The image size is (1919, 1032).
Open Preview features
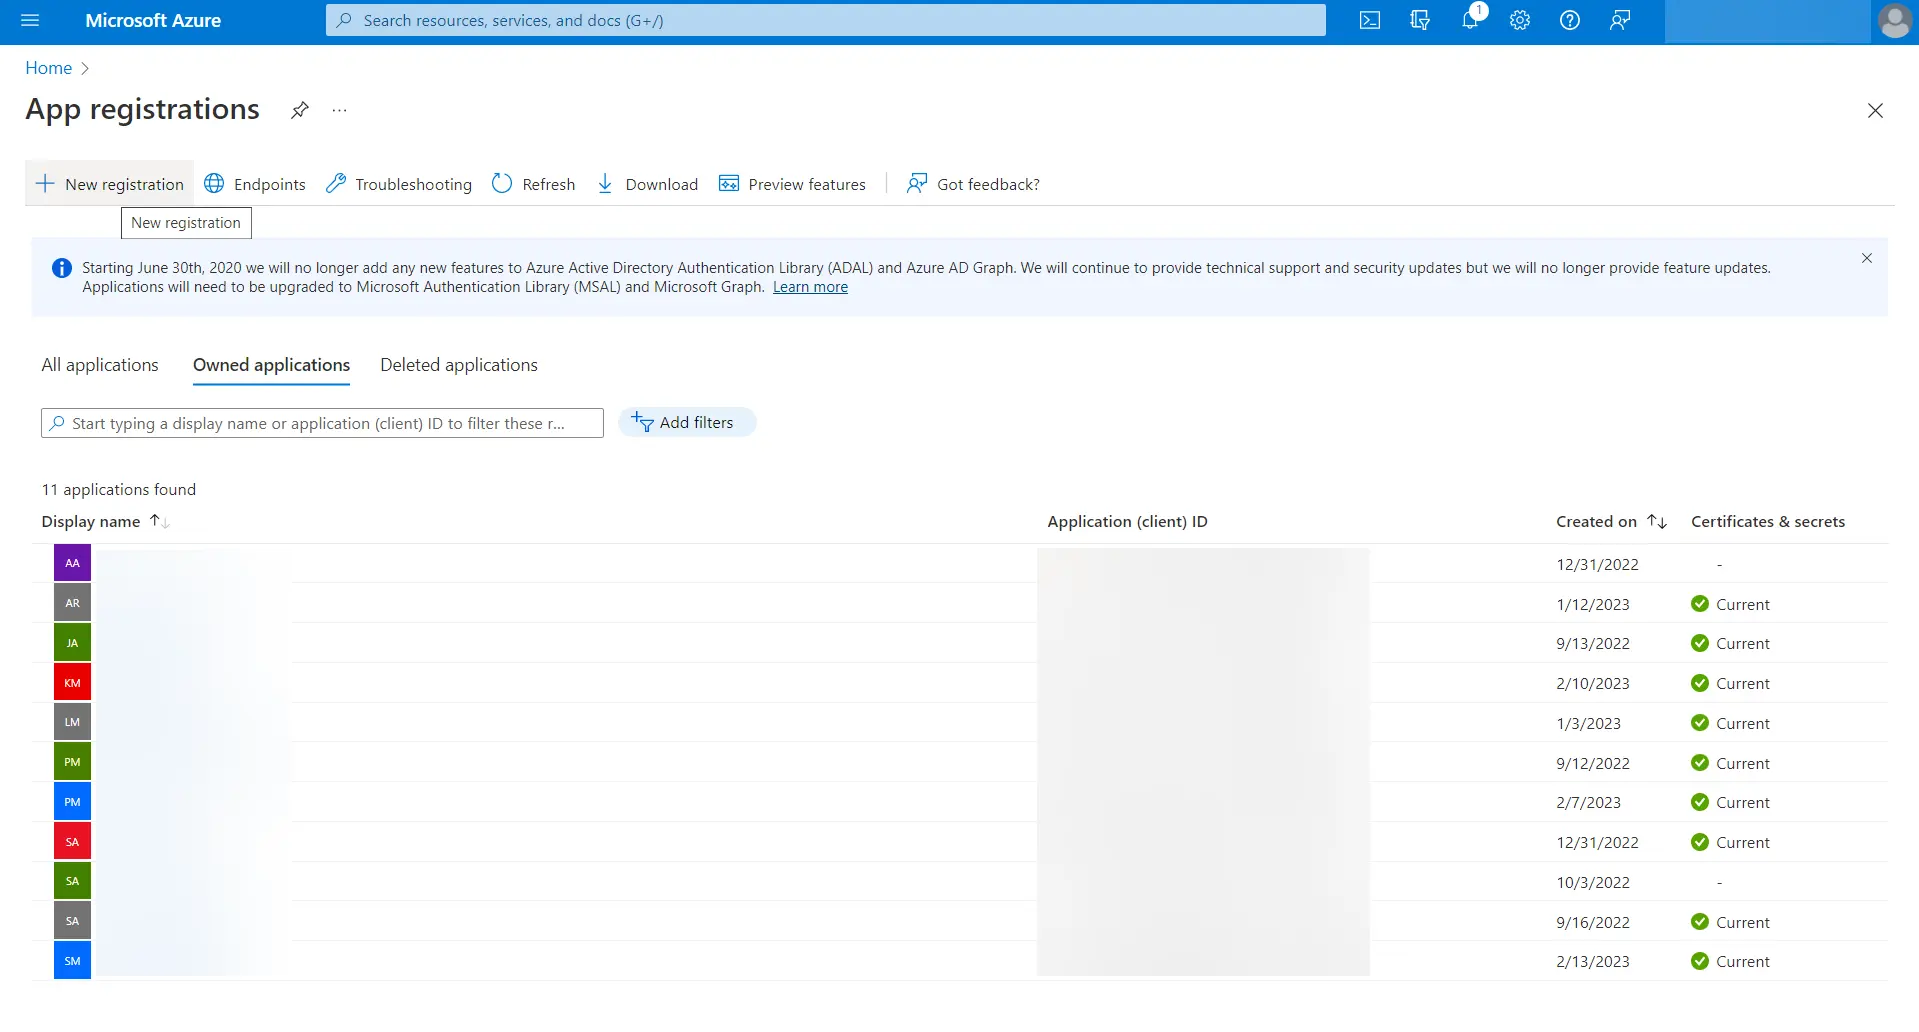[x=793, y=184]
